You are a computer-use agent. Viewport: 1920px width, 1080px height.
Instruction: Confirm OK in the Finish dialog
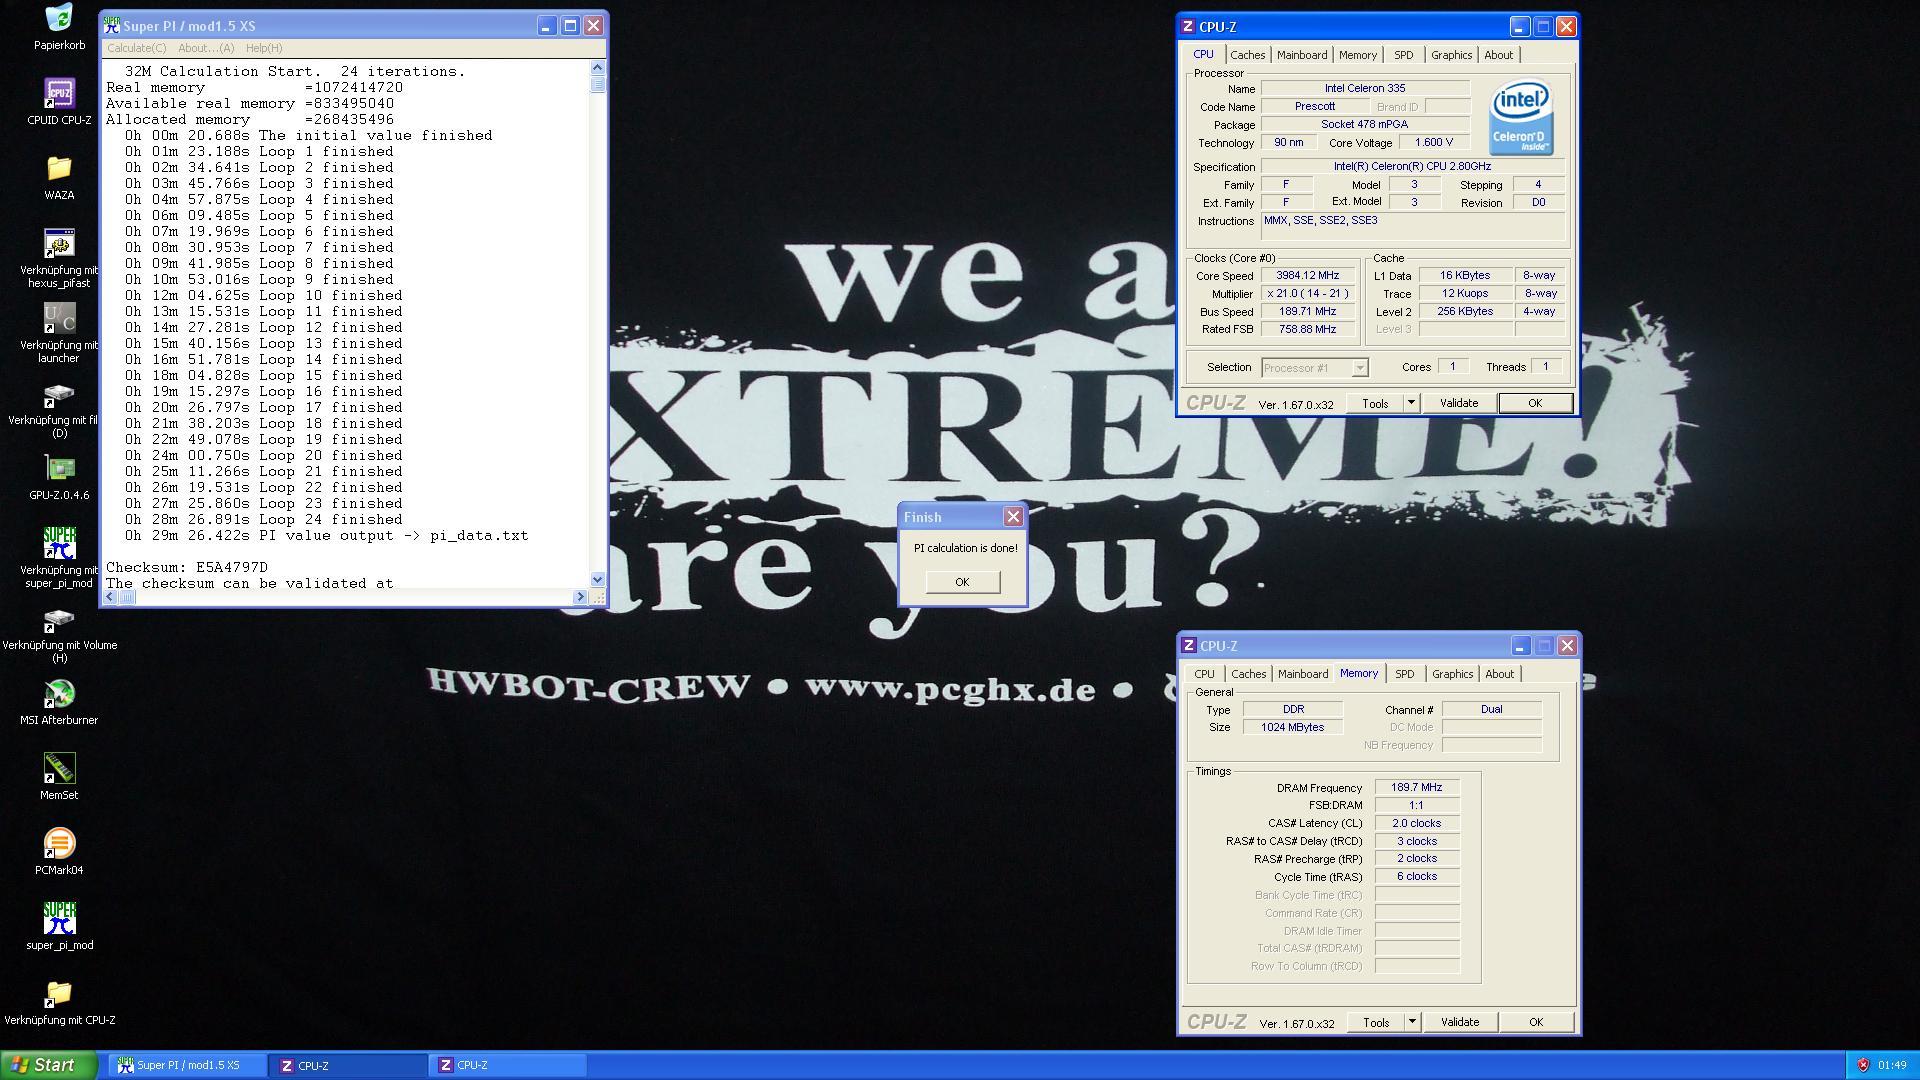click(x=962, y=582)
